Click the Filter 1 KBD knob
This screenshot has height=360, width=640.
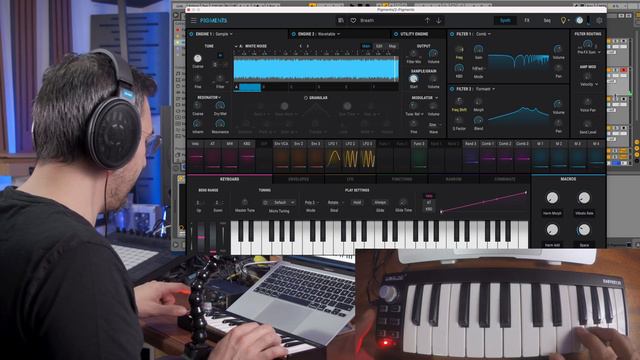pos(459,68)
